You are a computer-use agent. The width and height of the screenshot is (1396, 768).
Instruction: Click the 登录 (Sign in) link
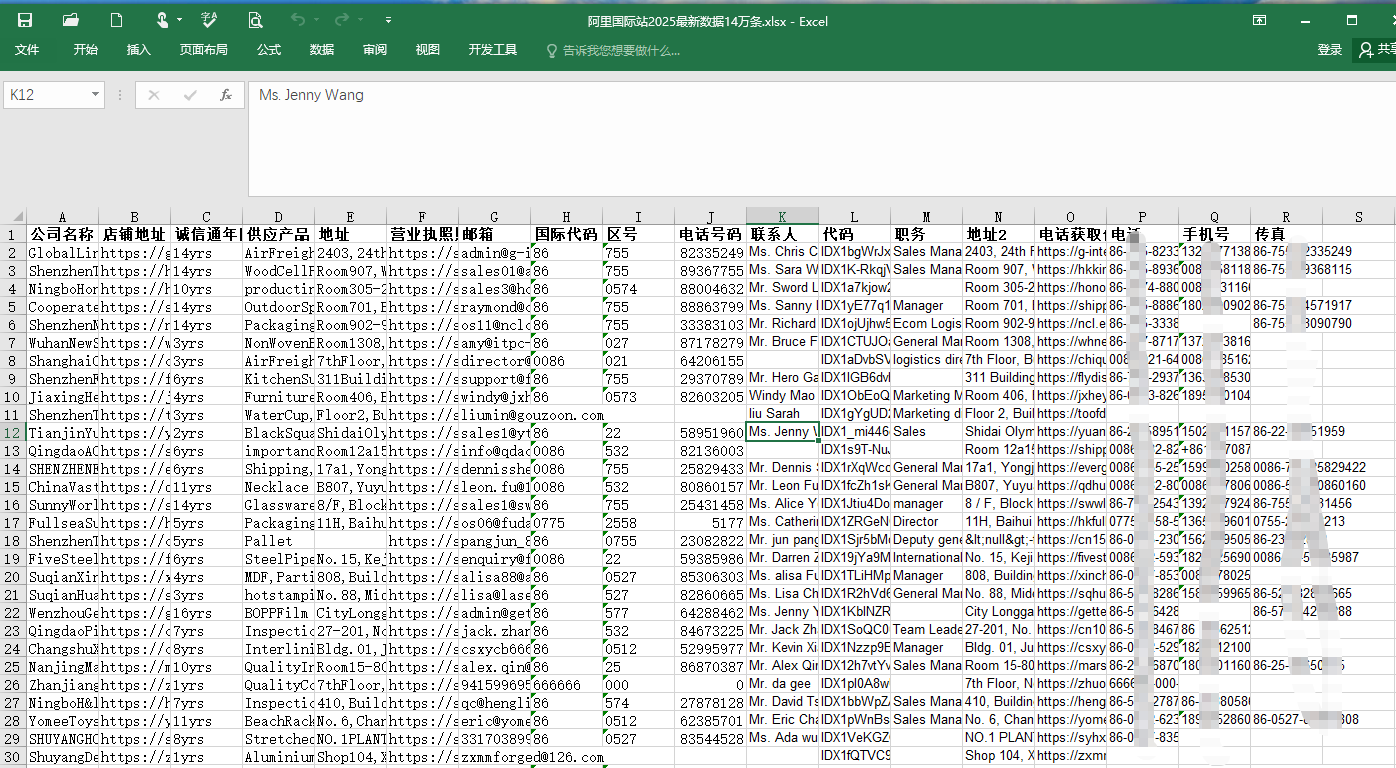pyautogui.click(x=1330, y=50)
